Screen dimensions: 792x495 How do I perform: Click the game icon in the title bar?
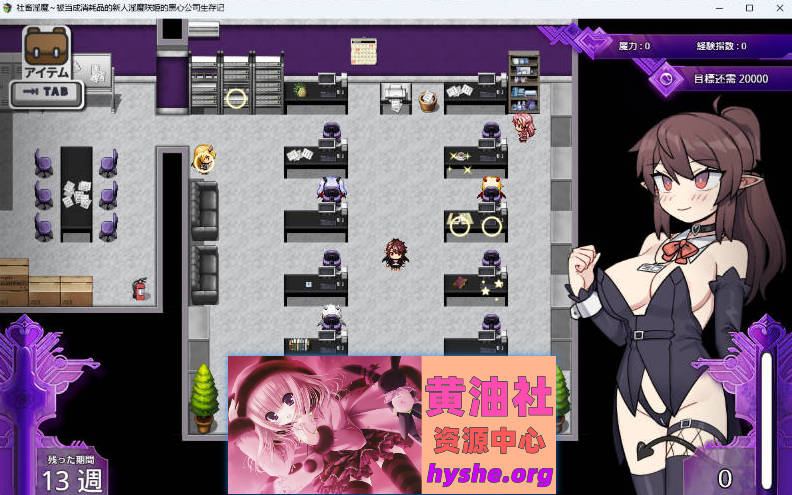pos(8,8)
